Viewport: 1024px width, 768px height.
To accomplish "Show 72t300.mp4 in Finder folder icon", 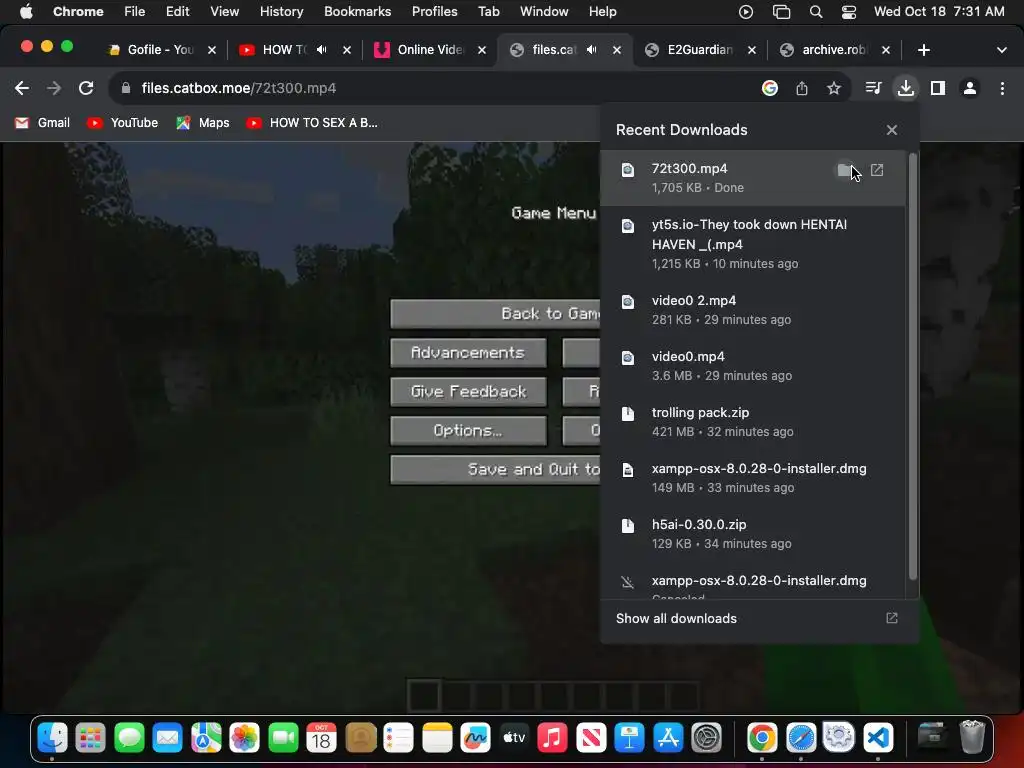I will coord(845,170).
